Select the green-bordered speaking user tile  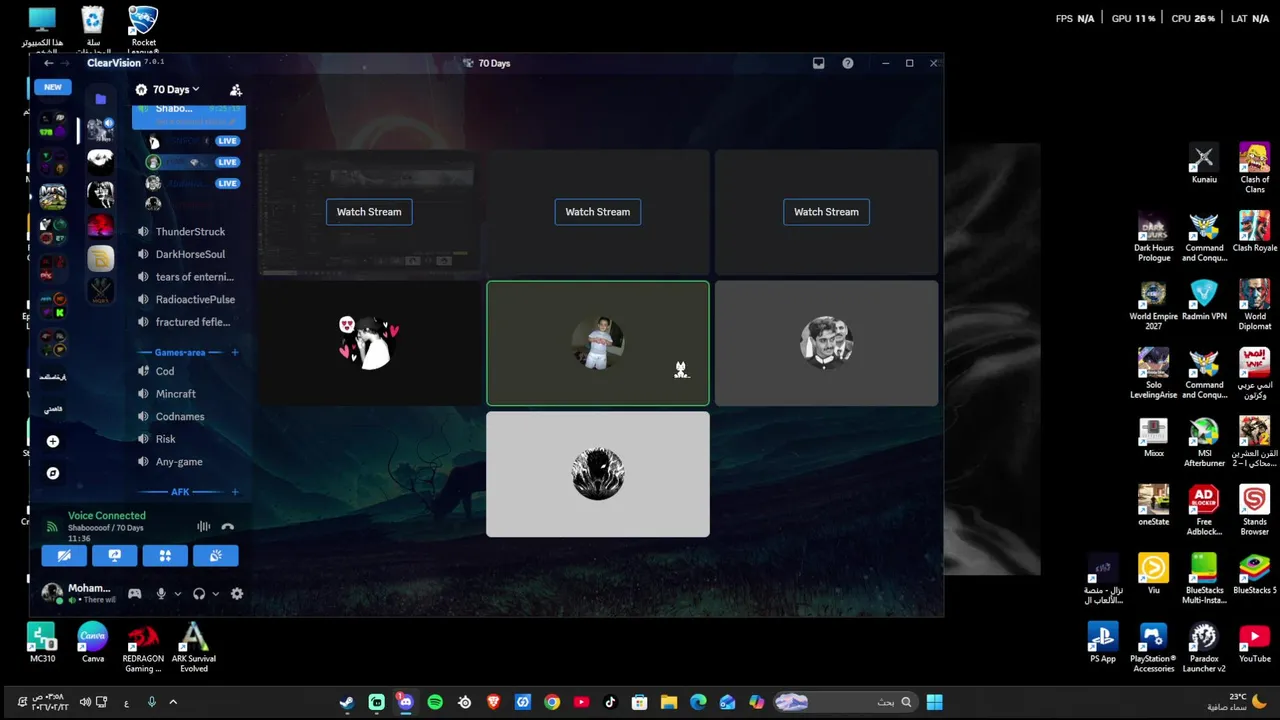(598, 343)
